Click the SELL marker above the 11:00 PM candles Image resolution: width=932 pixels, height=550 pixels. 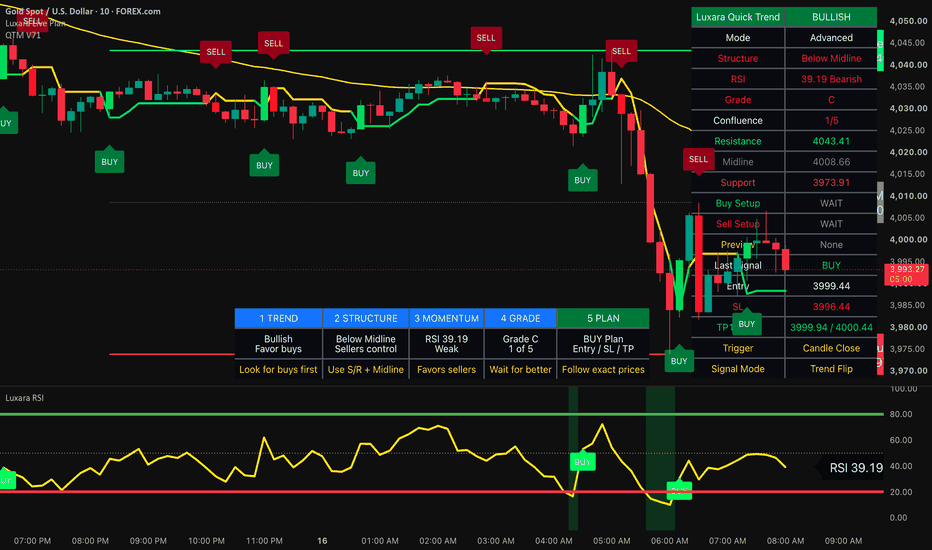(x=273, y=44)
